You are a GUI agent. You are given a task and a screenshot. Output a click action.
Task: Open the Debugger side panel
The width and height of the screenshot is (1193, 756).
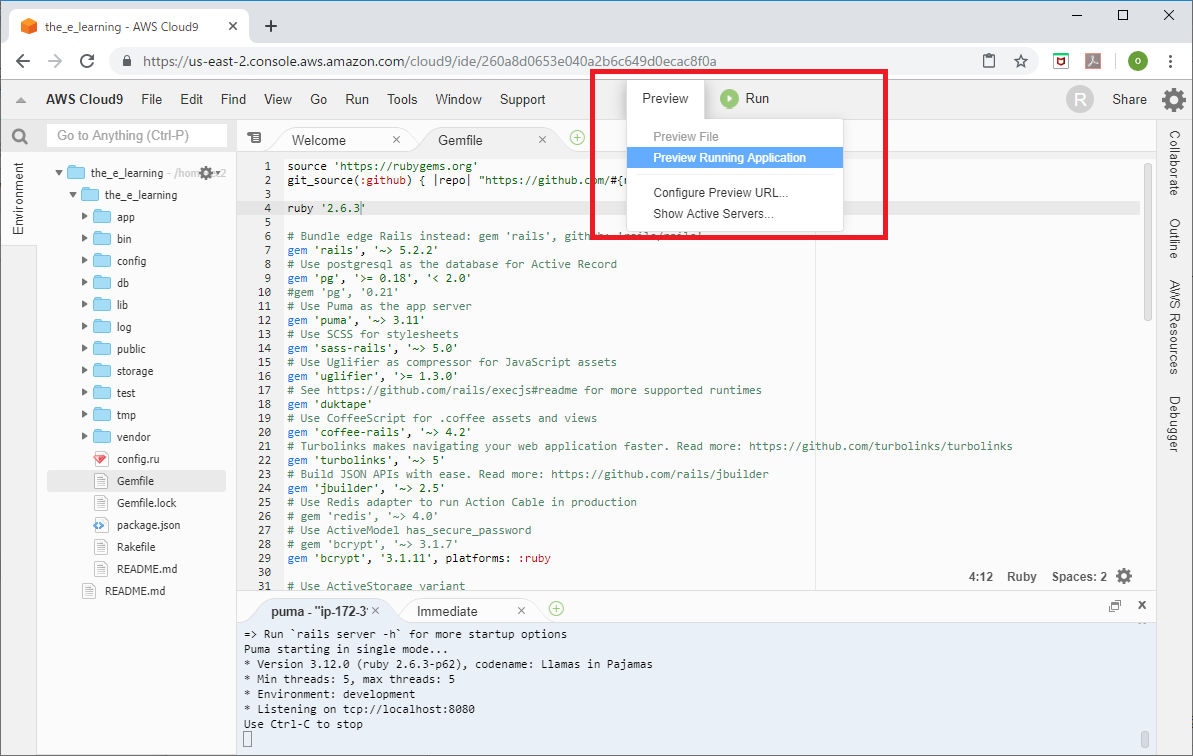pos(1175,424)
